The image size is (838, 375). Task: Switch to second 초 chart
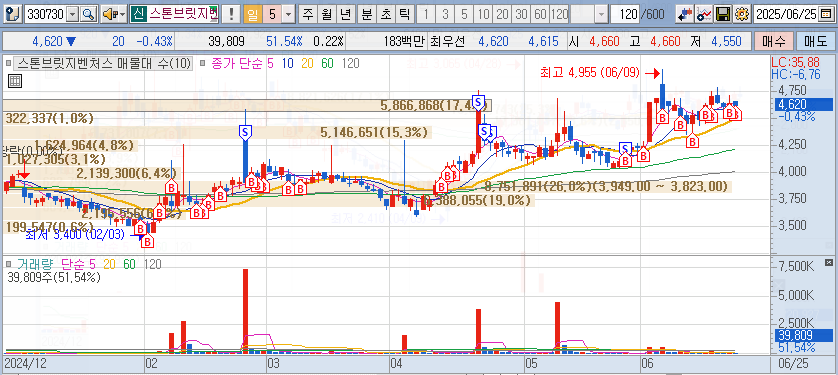click(x=385, y=14)
